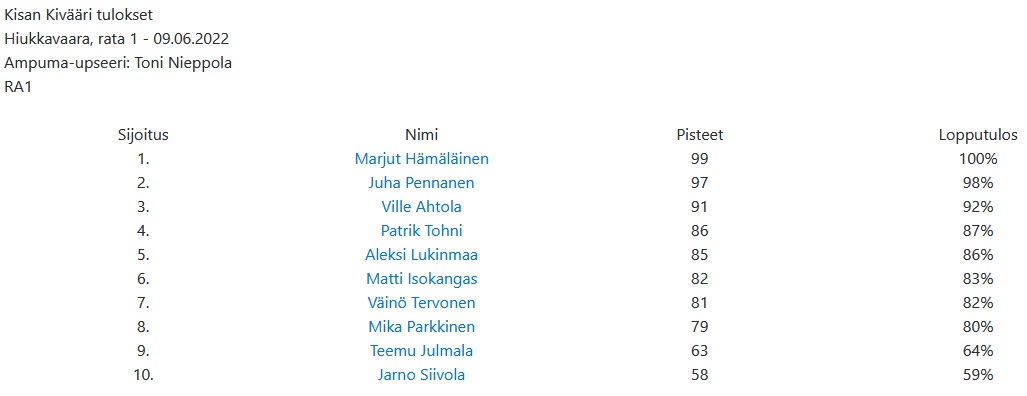This screenshot has height=396, width=1027.
Task: Click the Kisan Kivääri tulokset title
Action: [79, 14]
